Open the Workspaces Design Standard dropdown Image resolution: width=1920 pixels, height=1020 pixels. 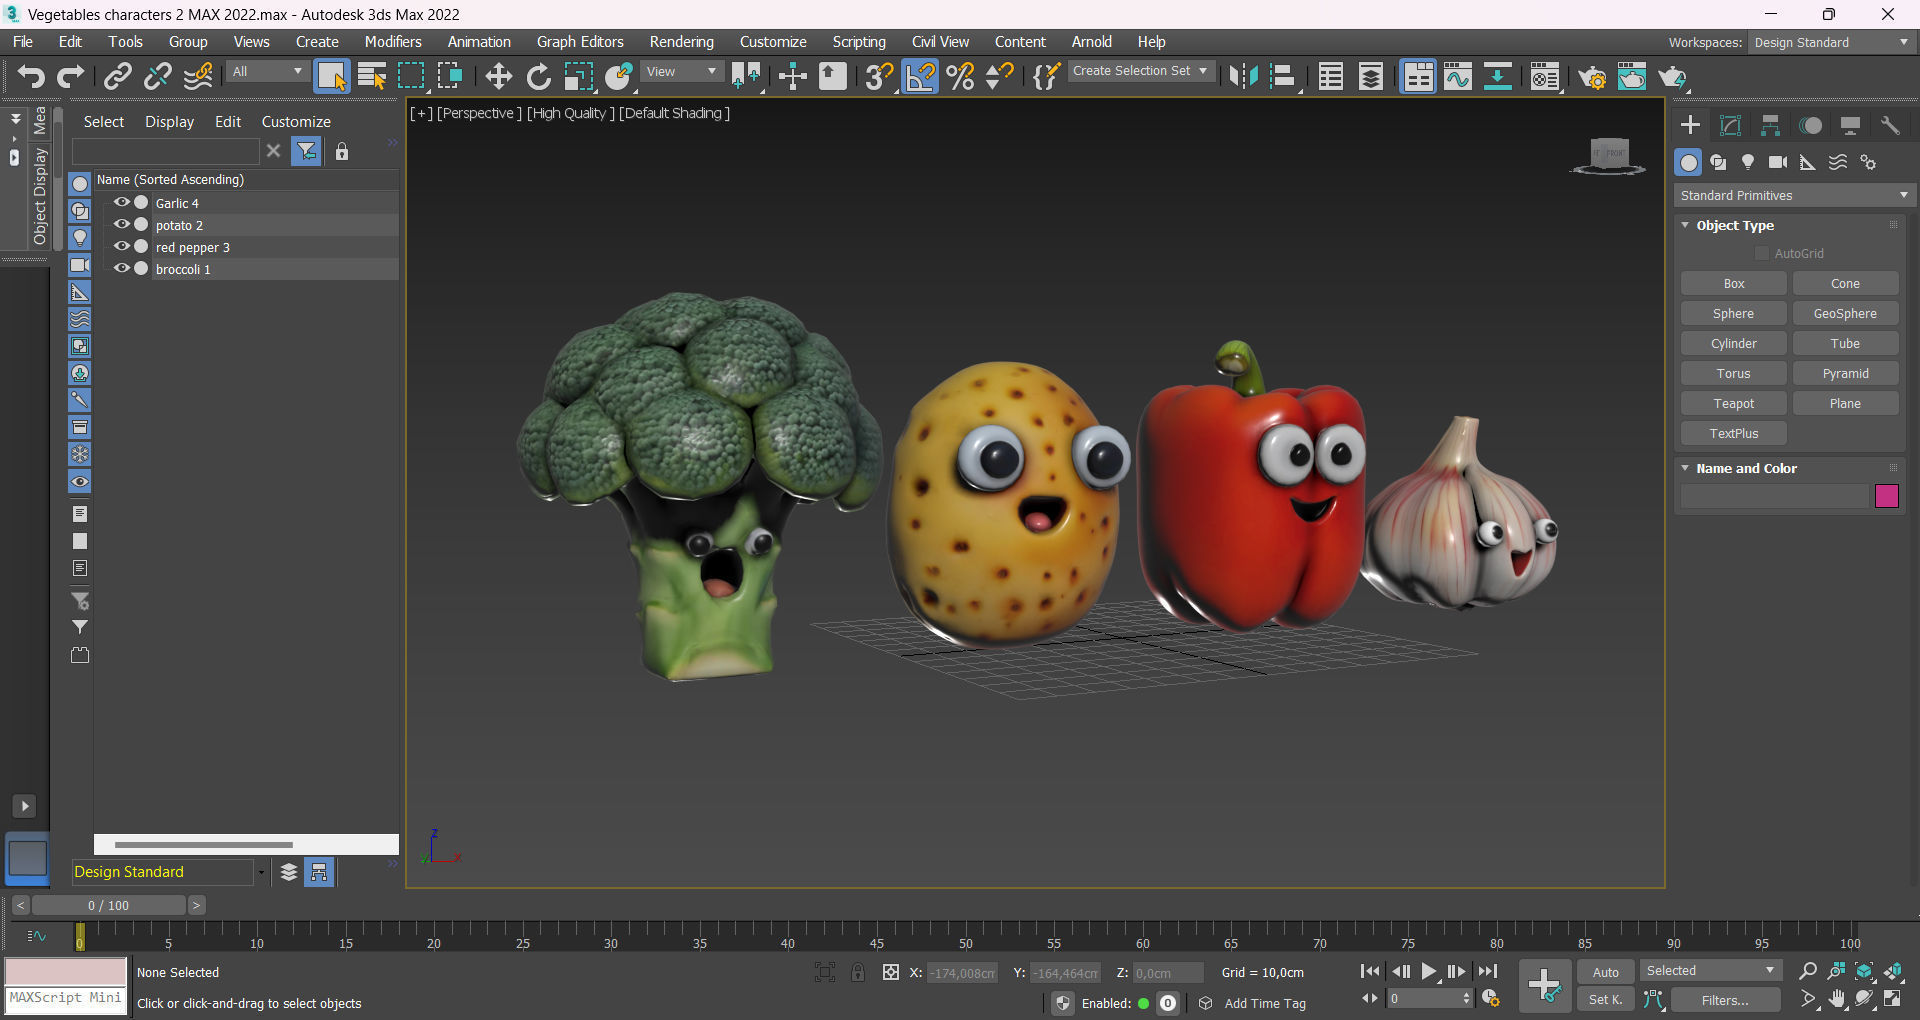click(x=1832, y=42)
